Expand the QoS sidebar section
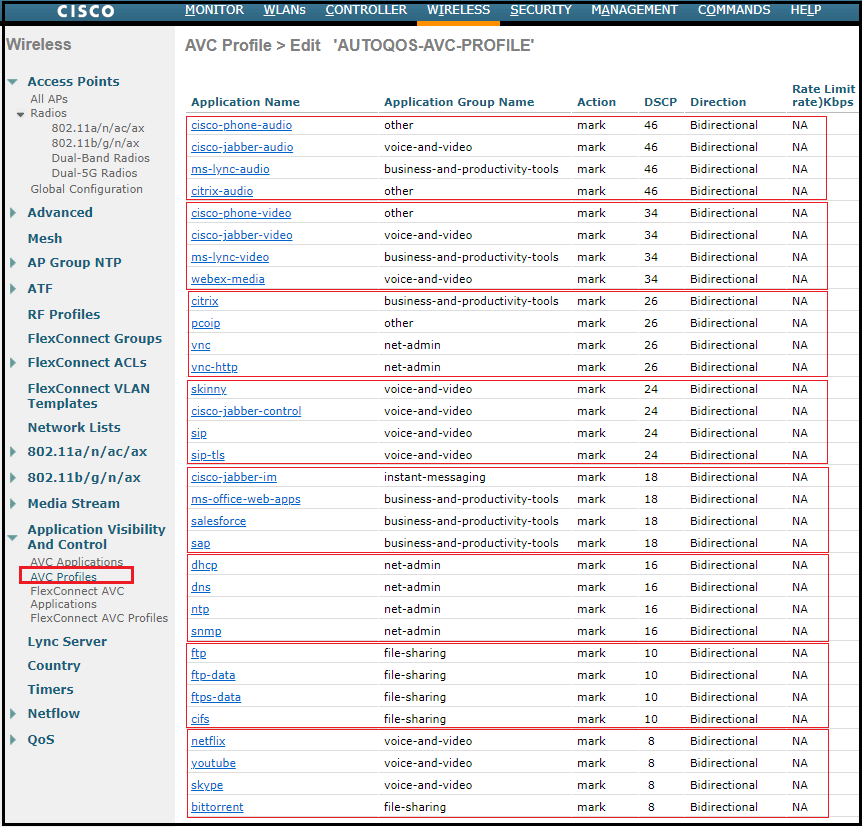The image size is (862, 827). [13, 740]
